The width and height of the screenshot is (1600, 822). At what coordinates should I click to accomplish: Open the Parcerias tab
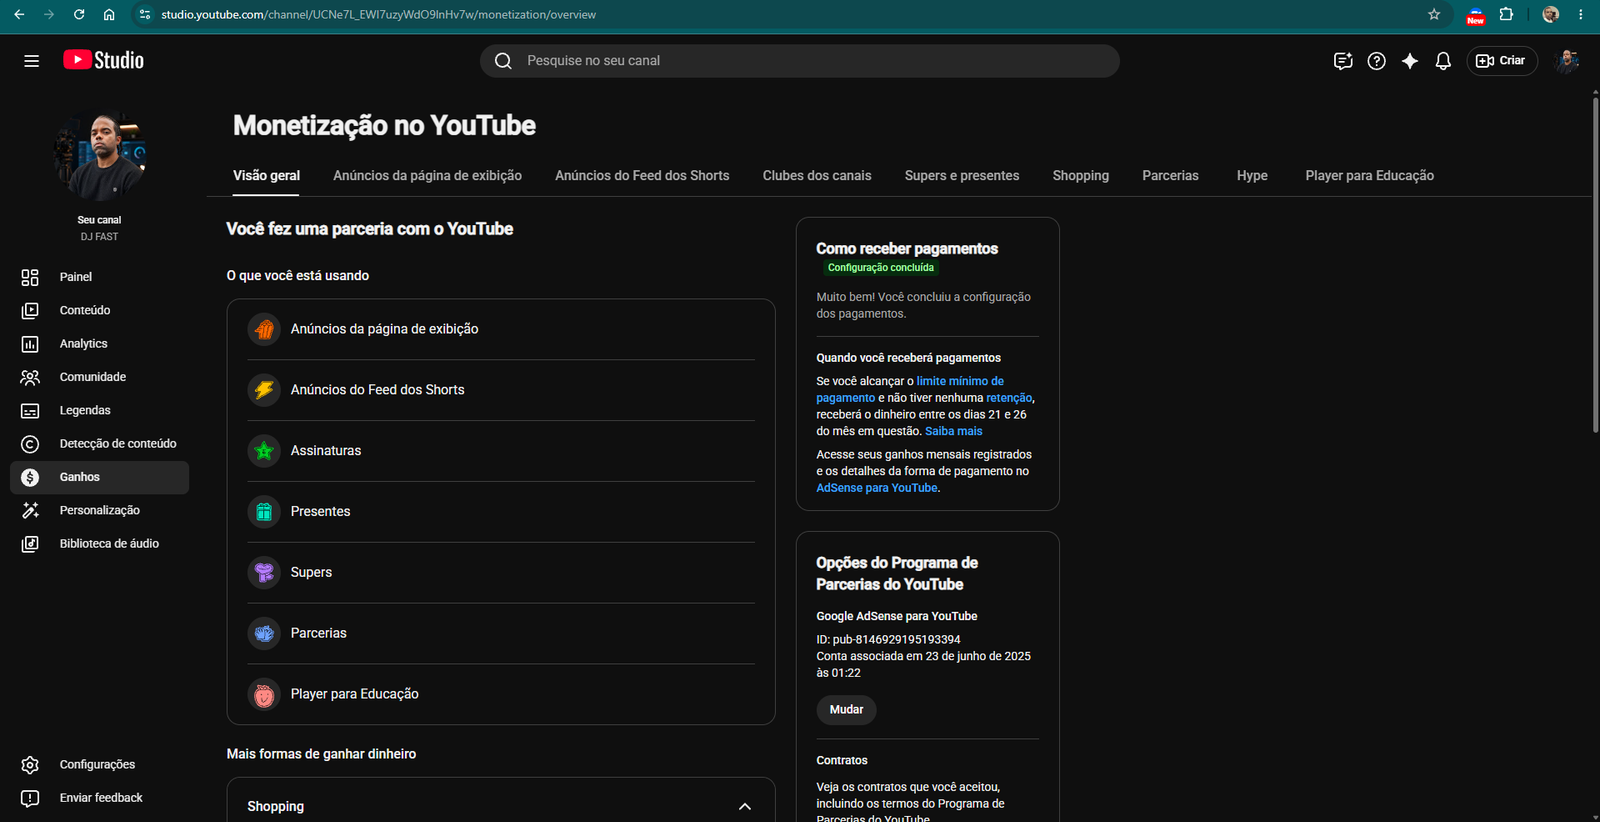[1170, 176]
